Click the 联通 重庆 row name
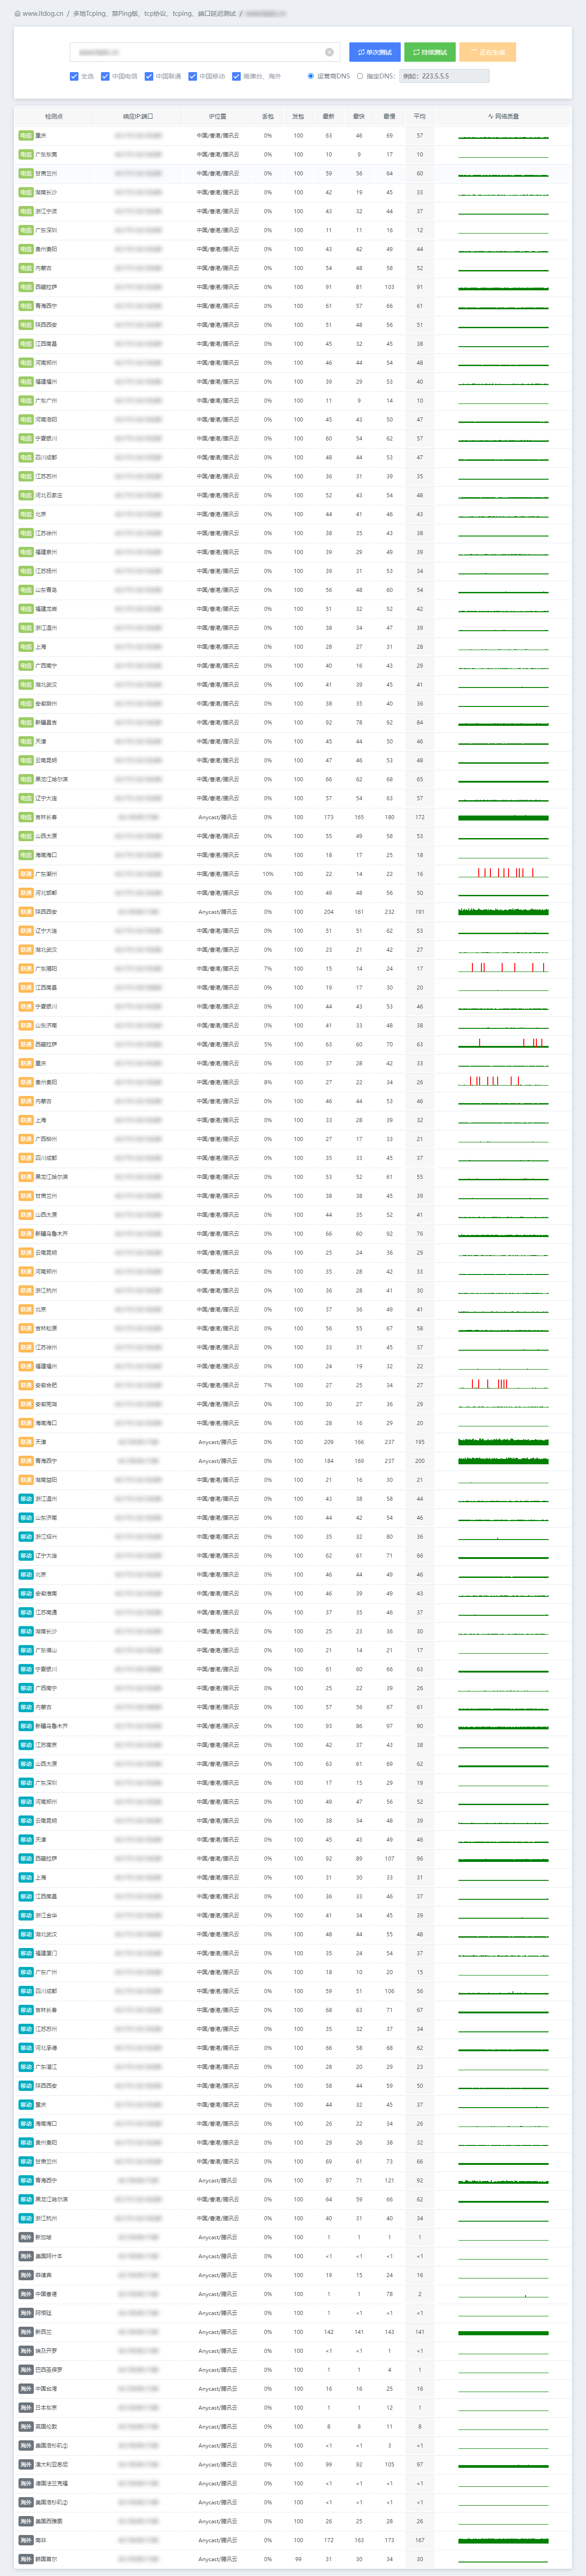 [41, 1063]
